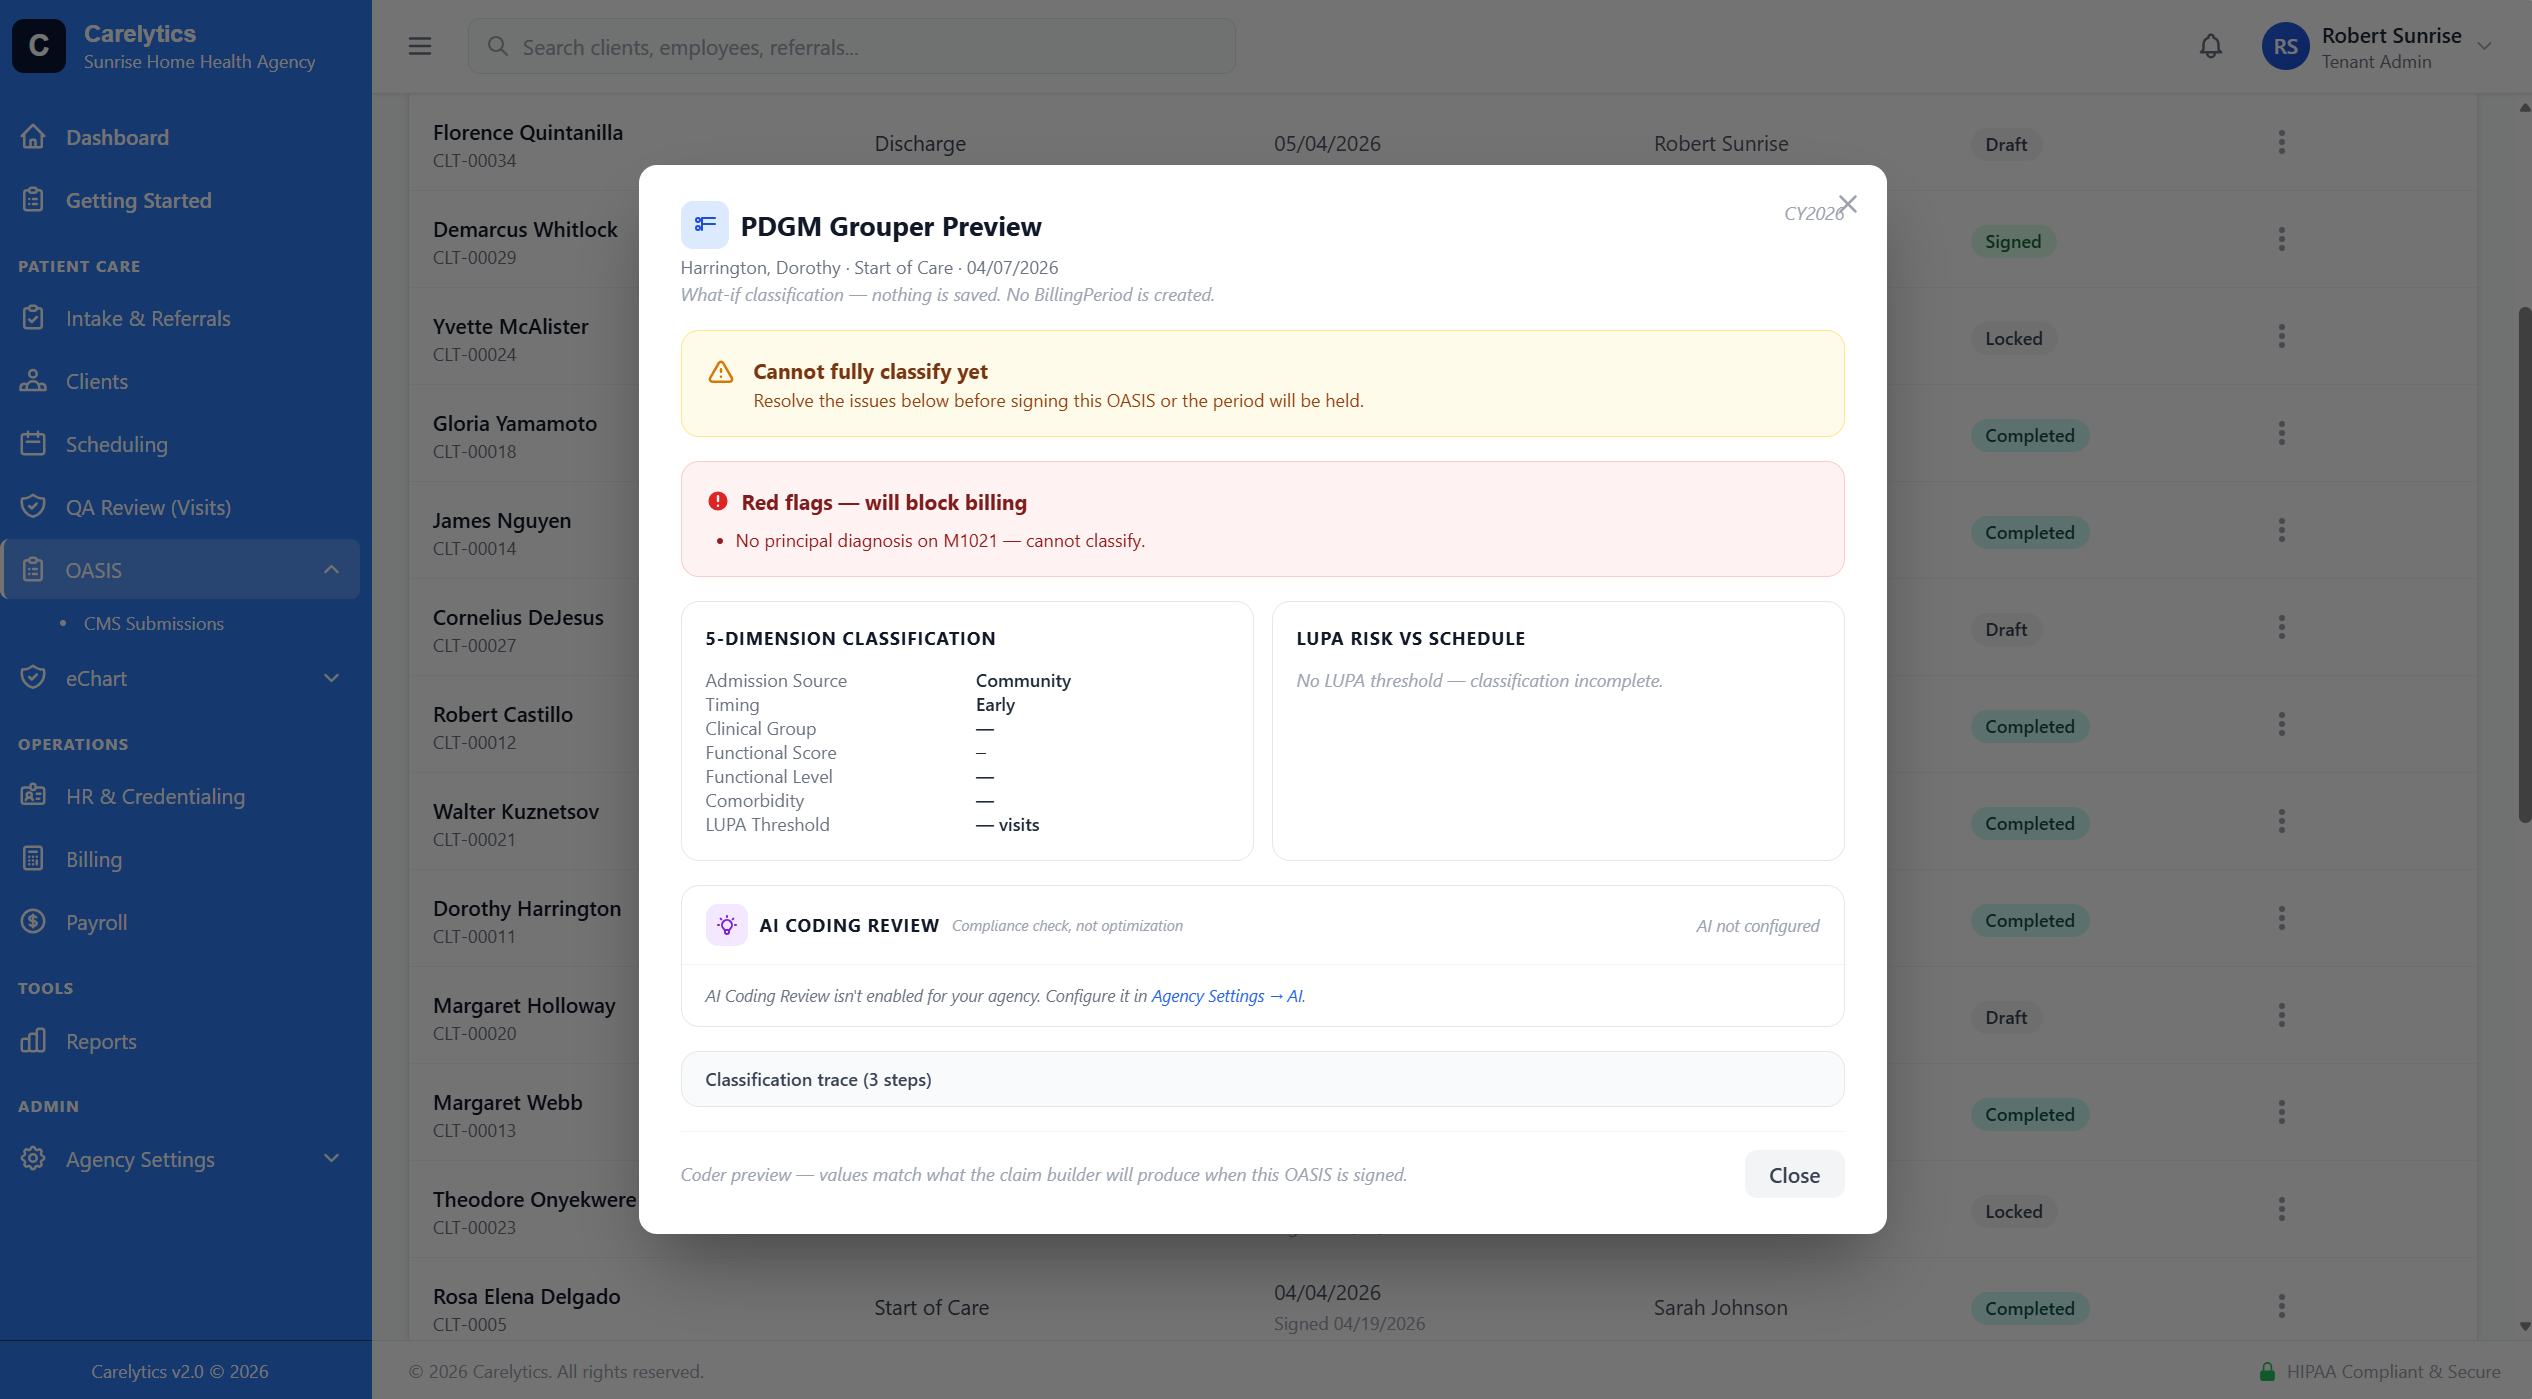Collapse the OASIS menu chevron
The image size is (2532, 1399).
[x=332, y=570]
